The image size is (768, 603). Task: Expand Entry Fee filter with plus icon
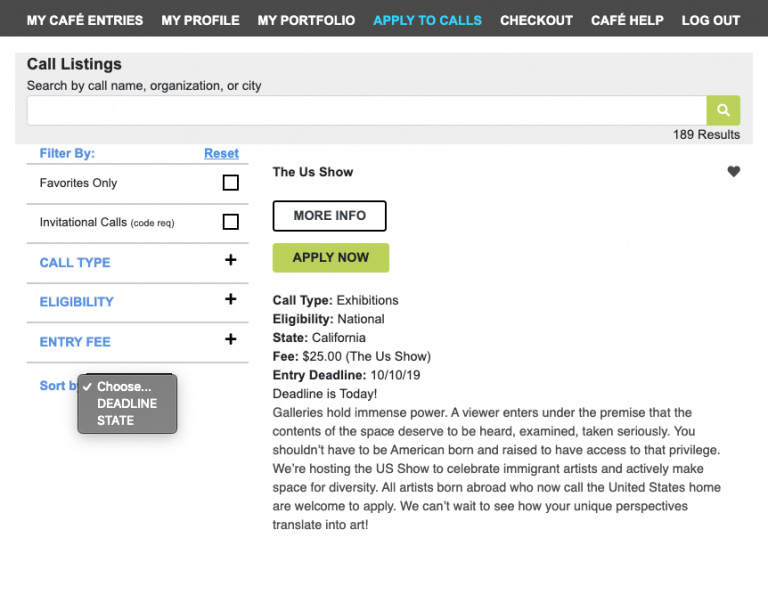(x=230, y=339)
